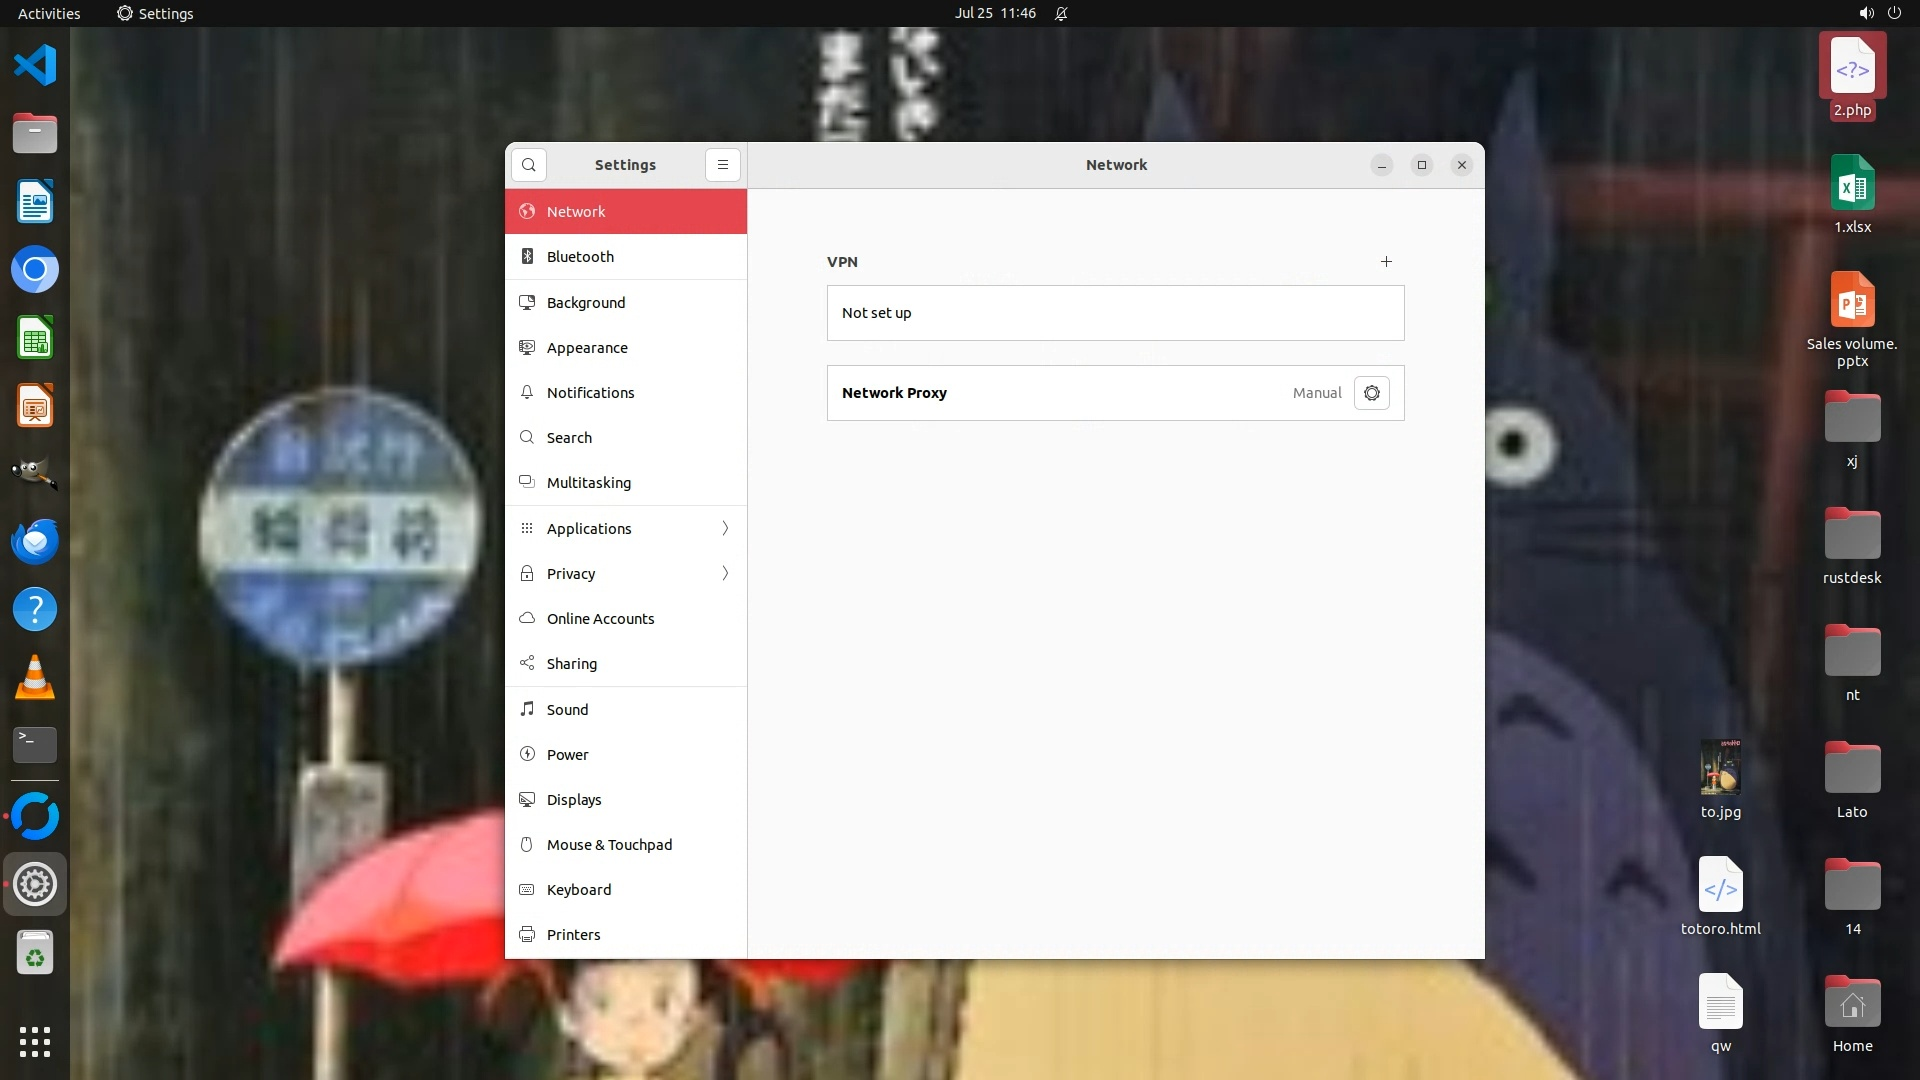Image resolution: width=1920 pixels, height=1080 pixels.
Task: Click the Settings search magnifier icon
Action: pos(529,165)
